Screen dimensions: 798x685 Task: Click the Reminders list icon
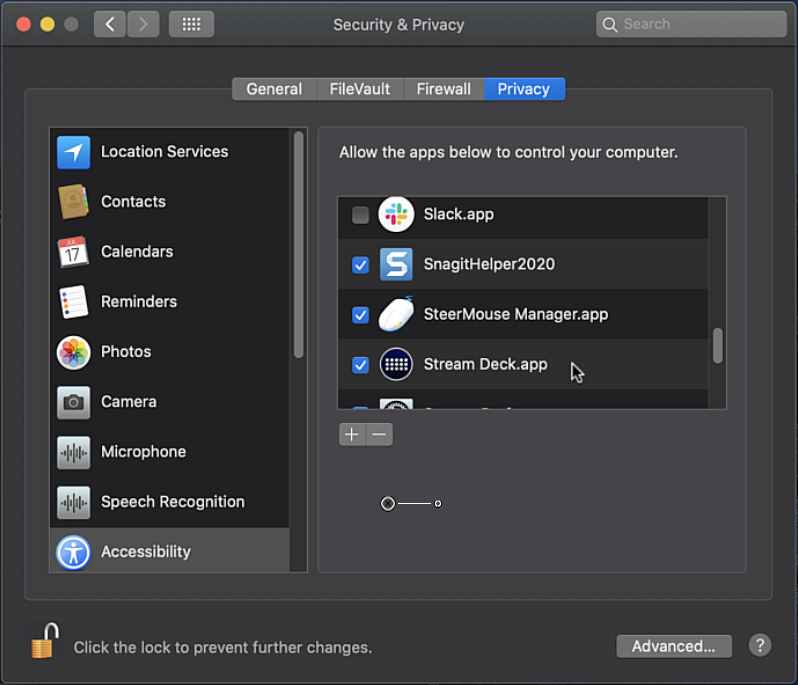(x=73, y=302)
